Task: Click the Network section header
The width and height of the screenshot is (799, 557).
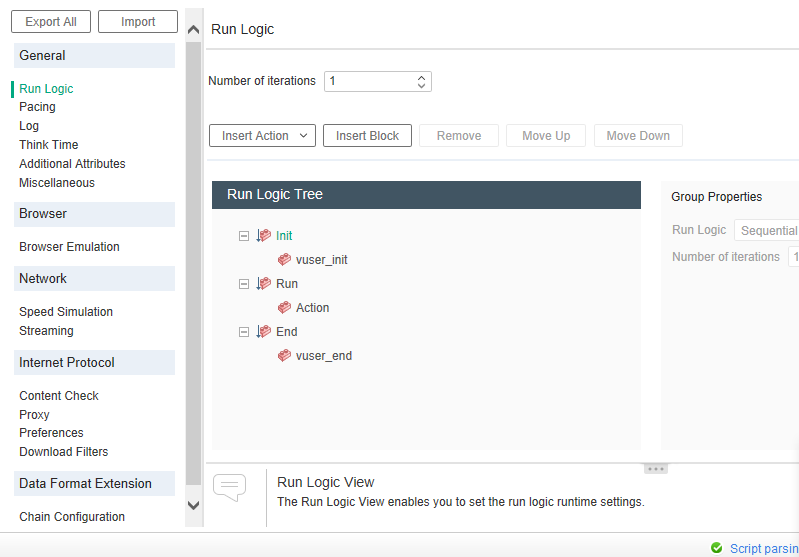Action: pos(94,278)
